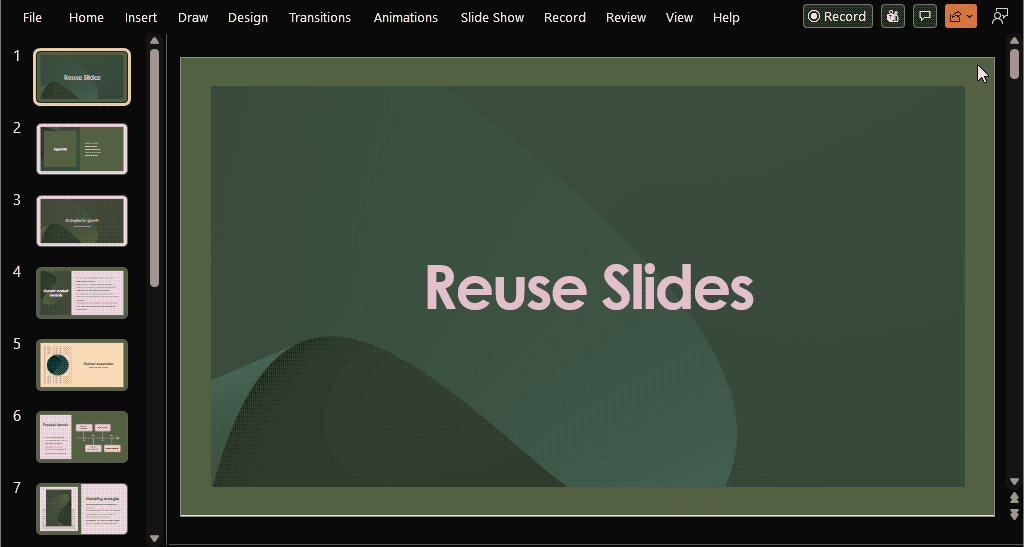
Task: Open the Slide Show tab
Action: [492, 18]
